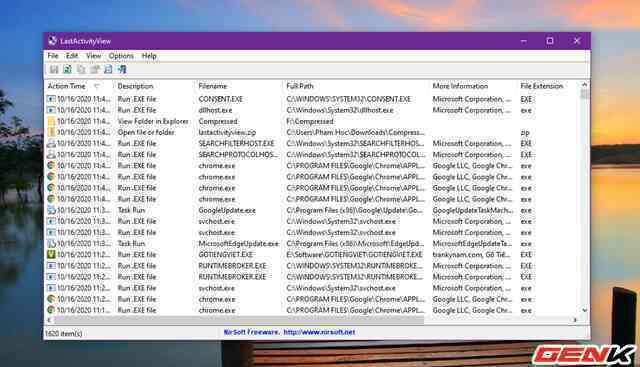Click the task icon of MicrosoftEdgeUpdate.exe row
Image resolution: width=640 pixels, height=367 pixels.
[51, 243]
